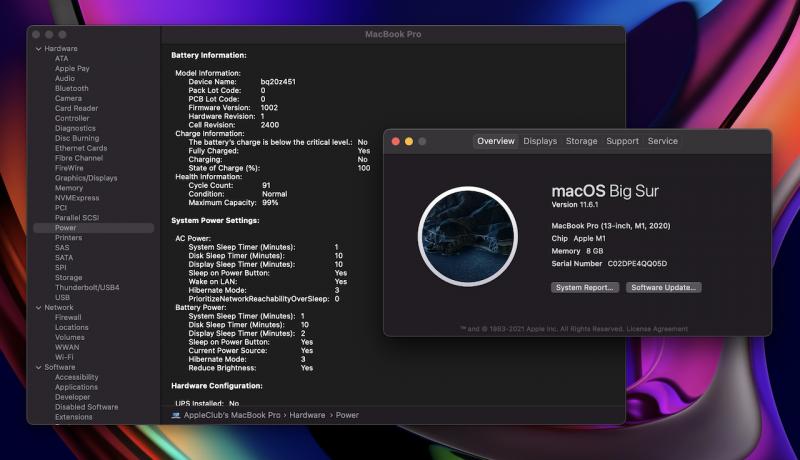This screenshot has height=460, width=800.
Task: Select ATA in the sidebar
Action: click(x=61, y=59)
